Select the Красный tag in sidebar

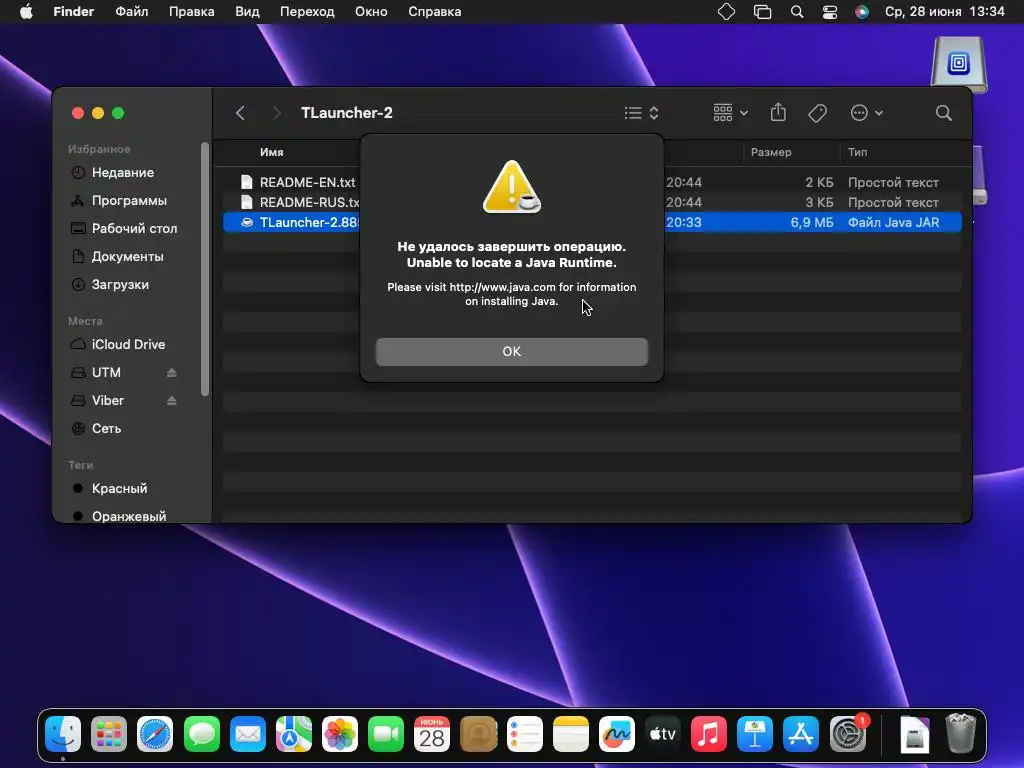click(x=120, y=488)
